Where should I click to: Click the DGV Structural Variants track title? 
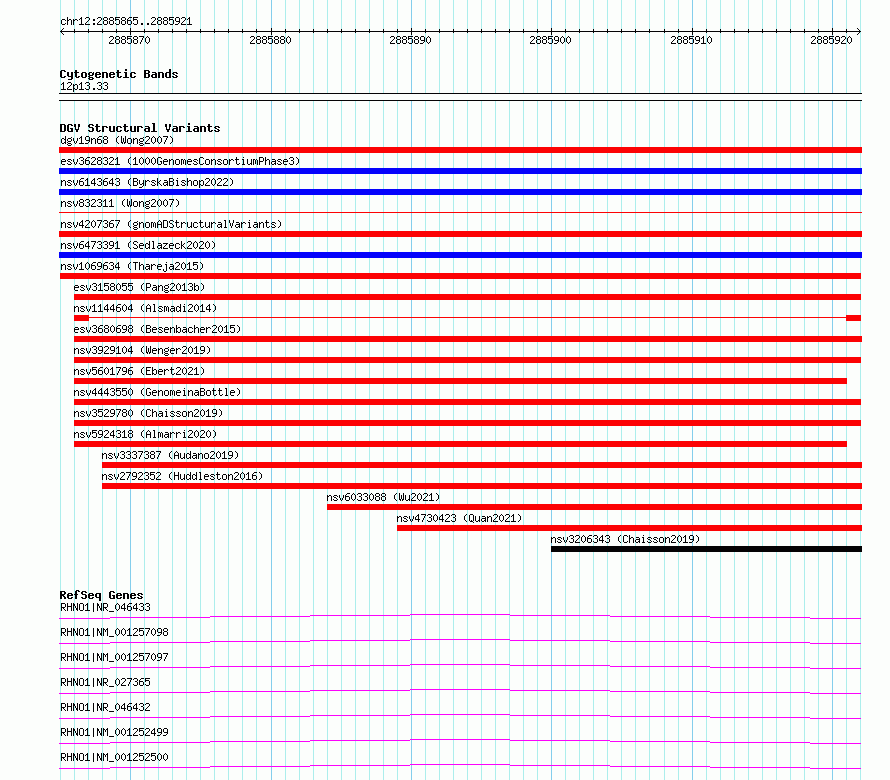click(x=140, y=128)
